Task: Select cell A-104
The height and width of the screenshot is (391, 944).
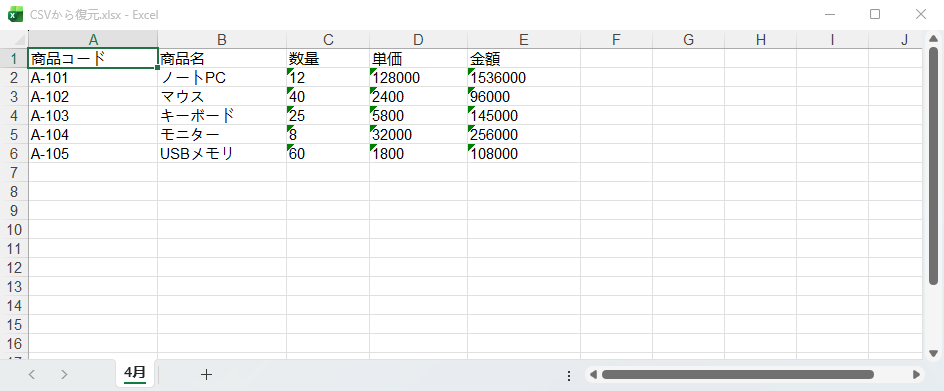Action: pyautogui.click(x=93, y=134)
